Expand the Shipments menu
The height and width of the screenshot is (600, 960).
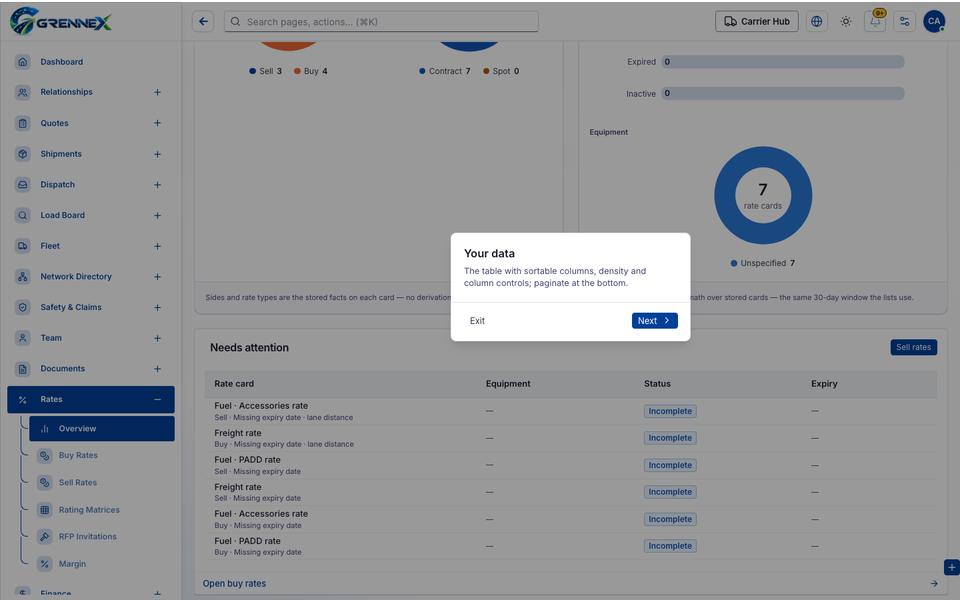point(157,154)
